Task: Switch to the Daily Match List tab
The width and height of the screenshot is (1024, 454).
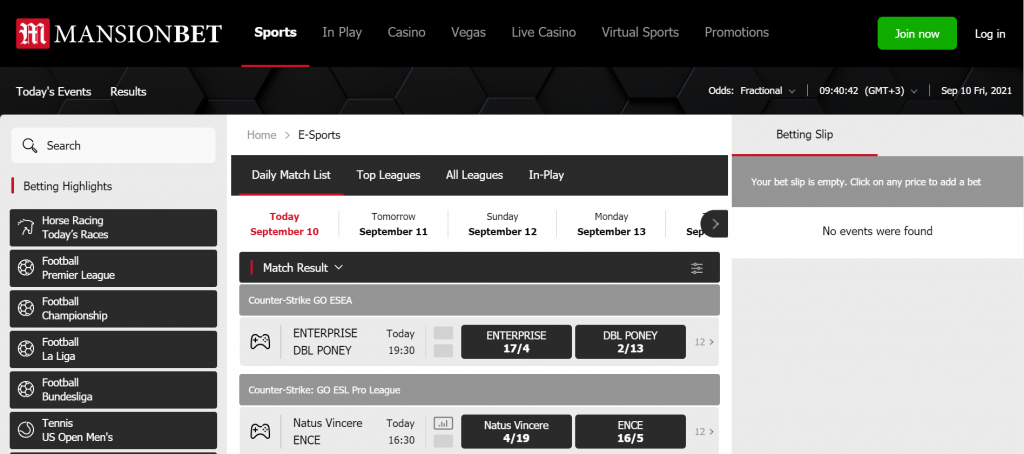Action: click(x=291, y=175)
